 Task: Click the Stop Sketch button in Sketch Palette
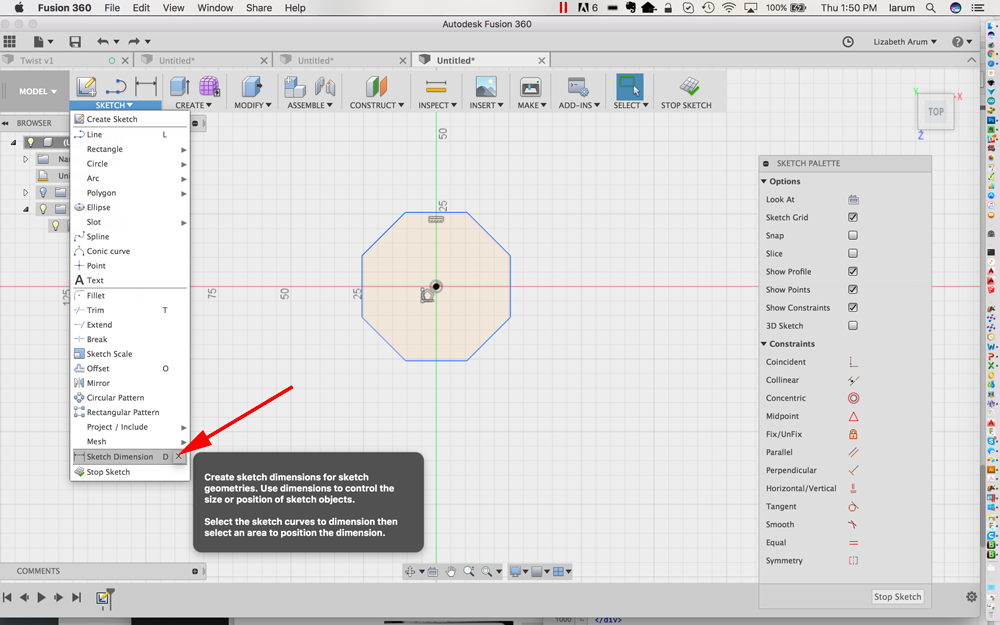click(x=897, y=597)
